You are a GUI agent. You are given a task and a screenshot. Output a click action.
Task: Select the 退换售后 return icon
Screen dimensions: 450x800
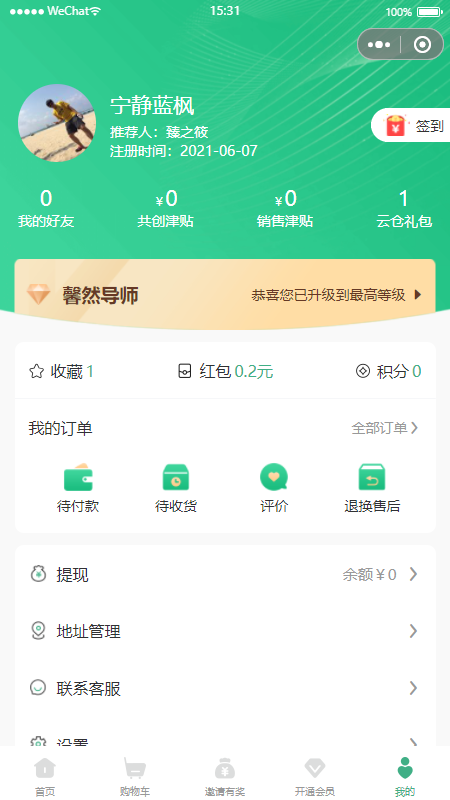(x=372, y=477)
